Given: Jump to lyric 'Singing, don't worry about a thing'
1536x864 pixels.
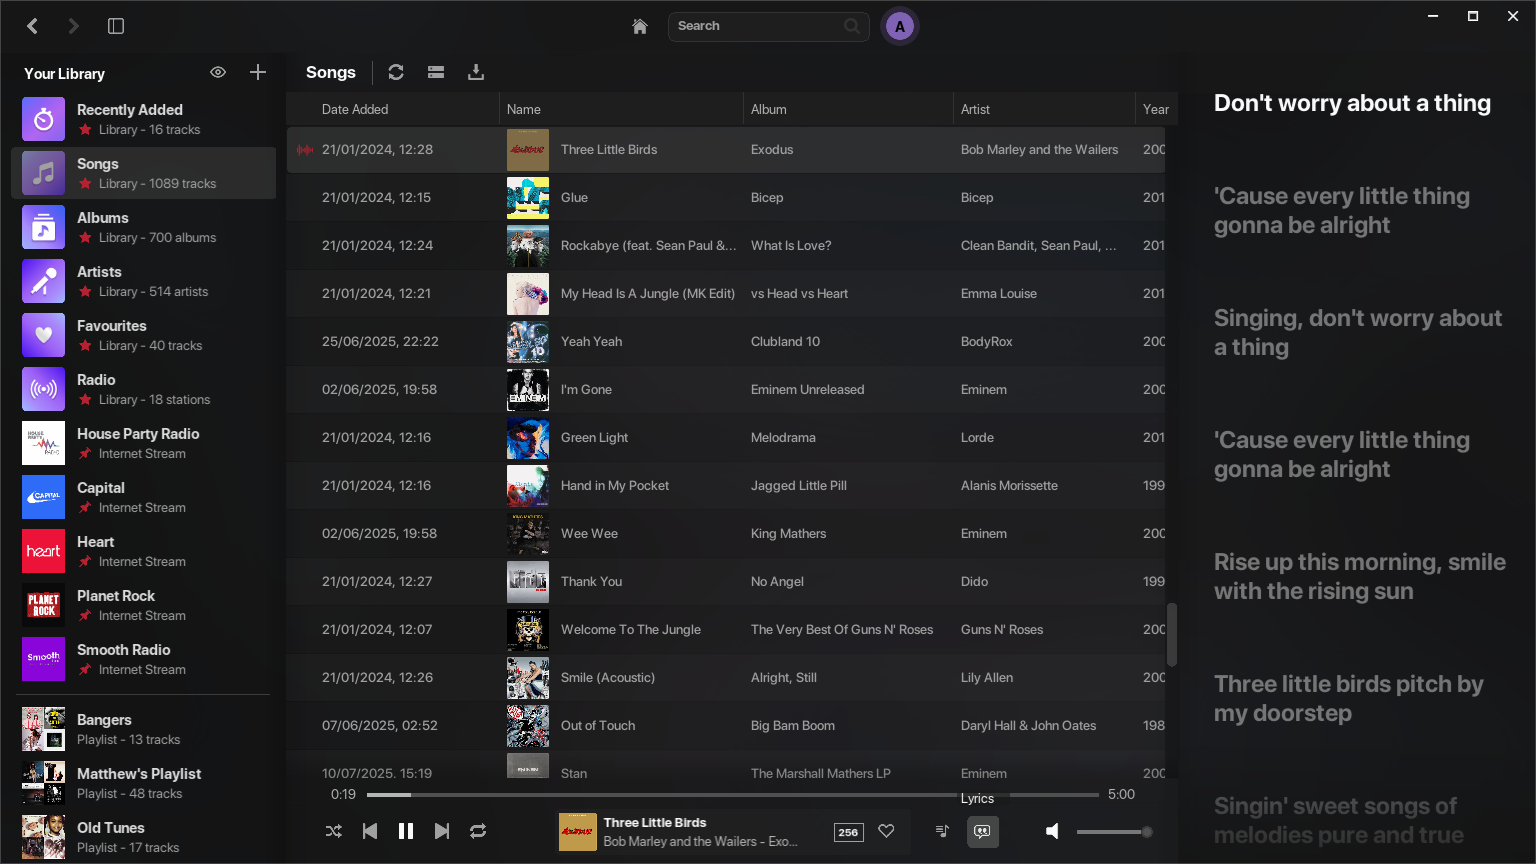Looking at the screenshot, I should coord(1357,332).
